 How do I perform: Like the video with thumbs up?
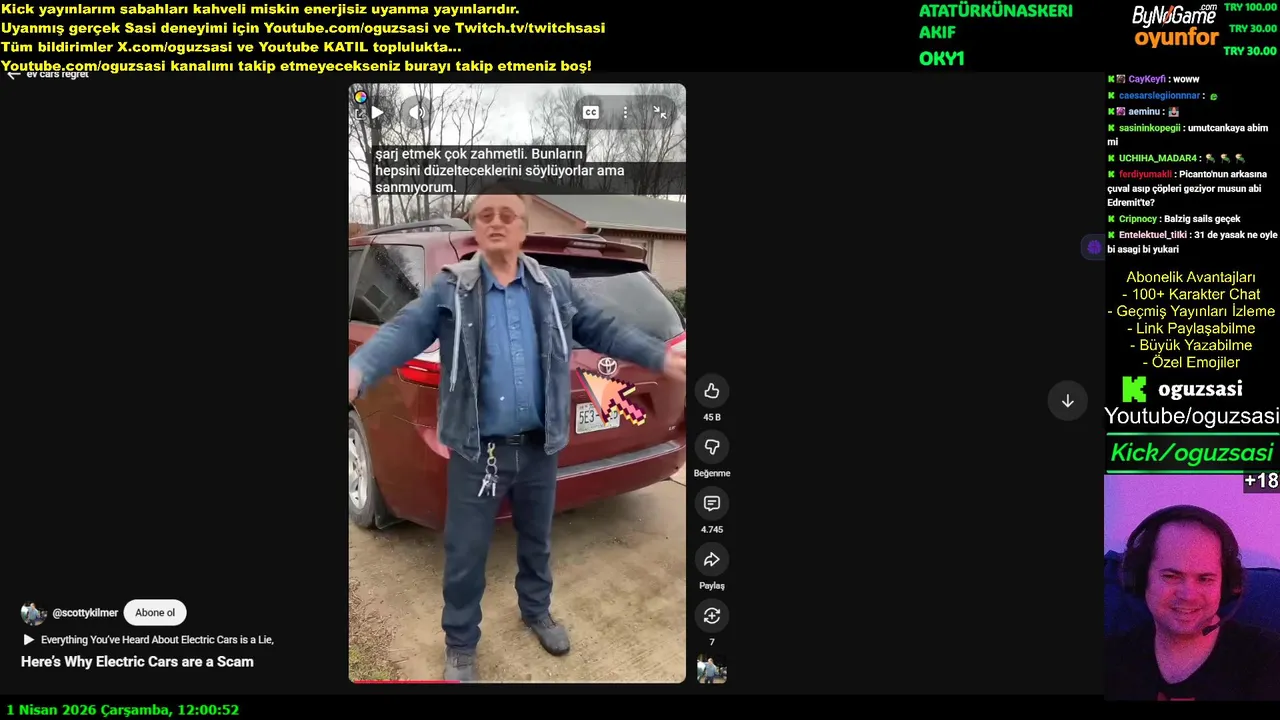(x=712, y=391)
